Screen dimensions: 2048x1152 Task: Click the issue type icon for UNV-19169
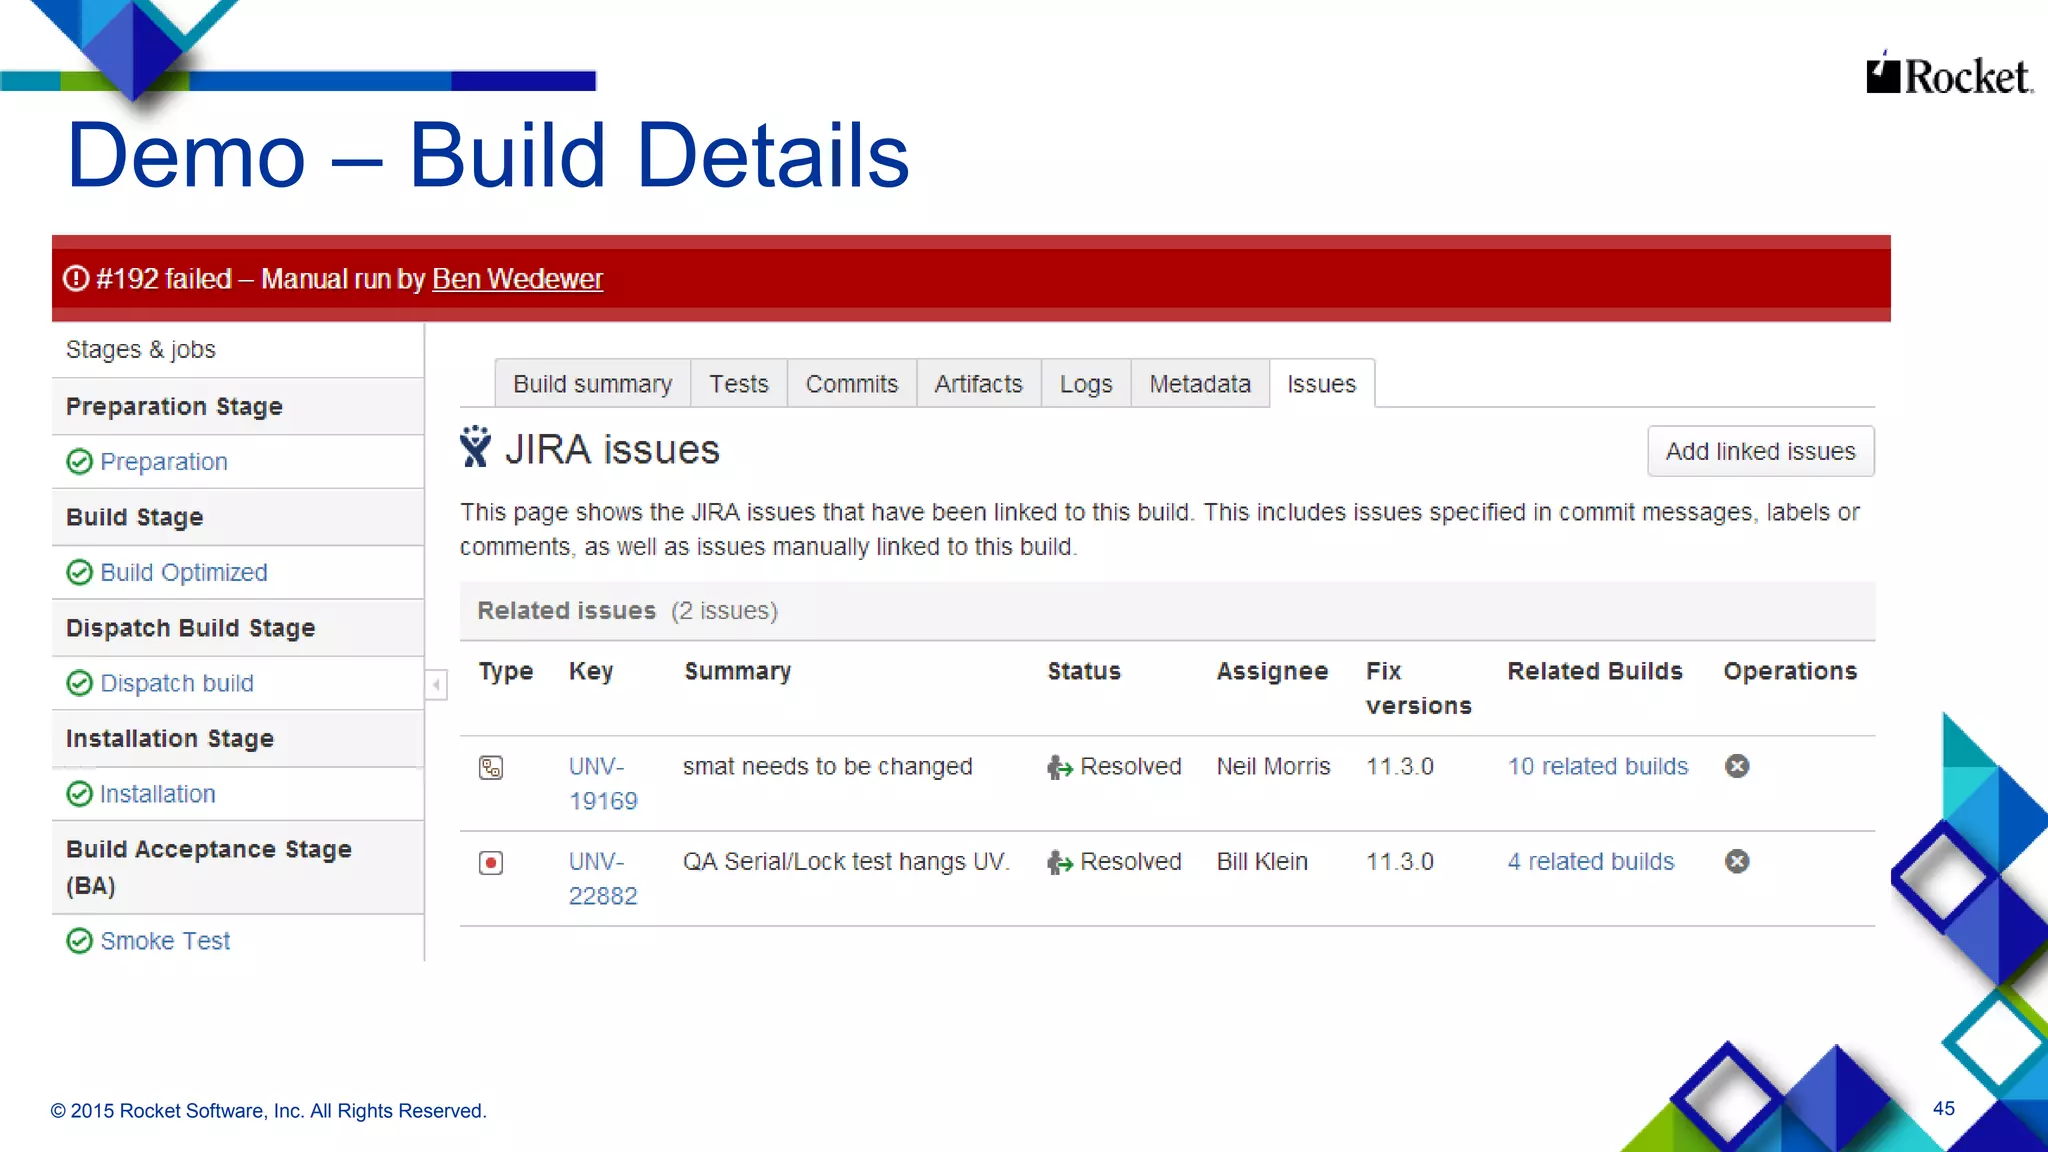tap(491, 768)
